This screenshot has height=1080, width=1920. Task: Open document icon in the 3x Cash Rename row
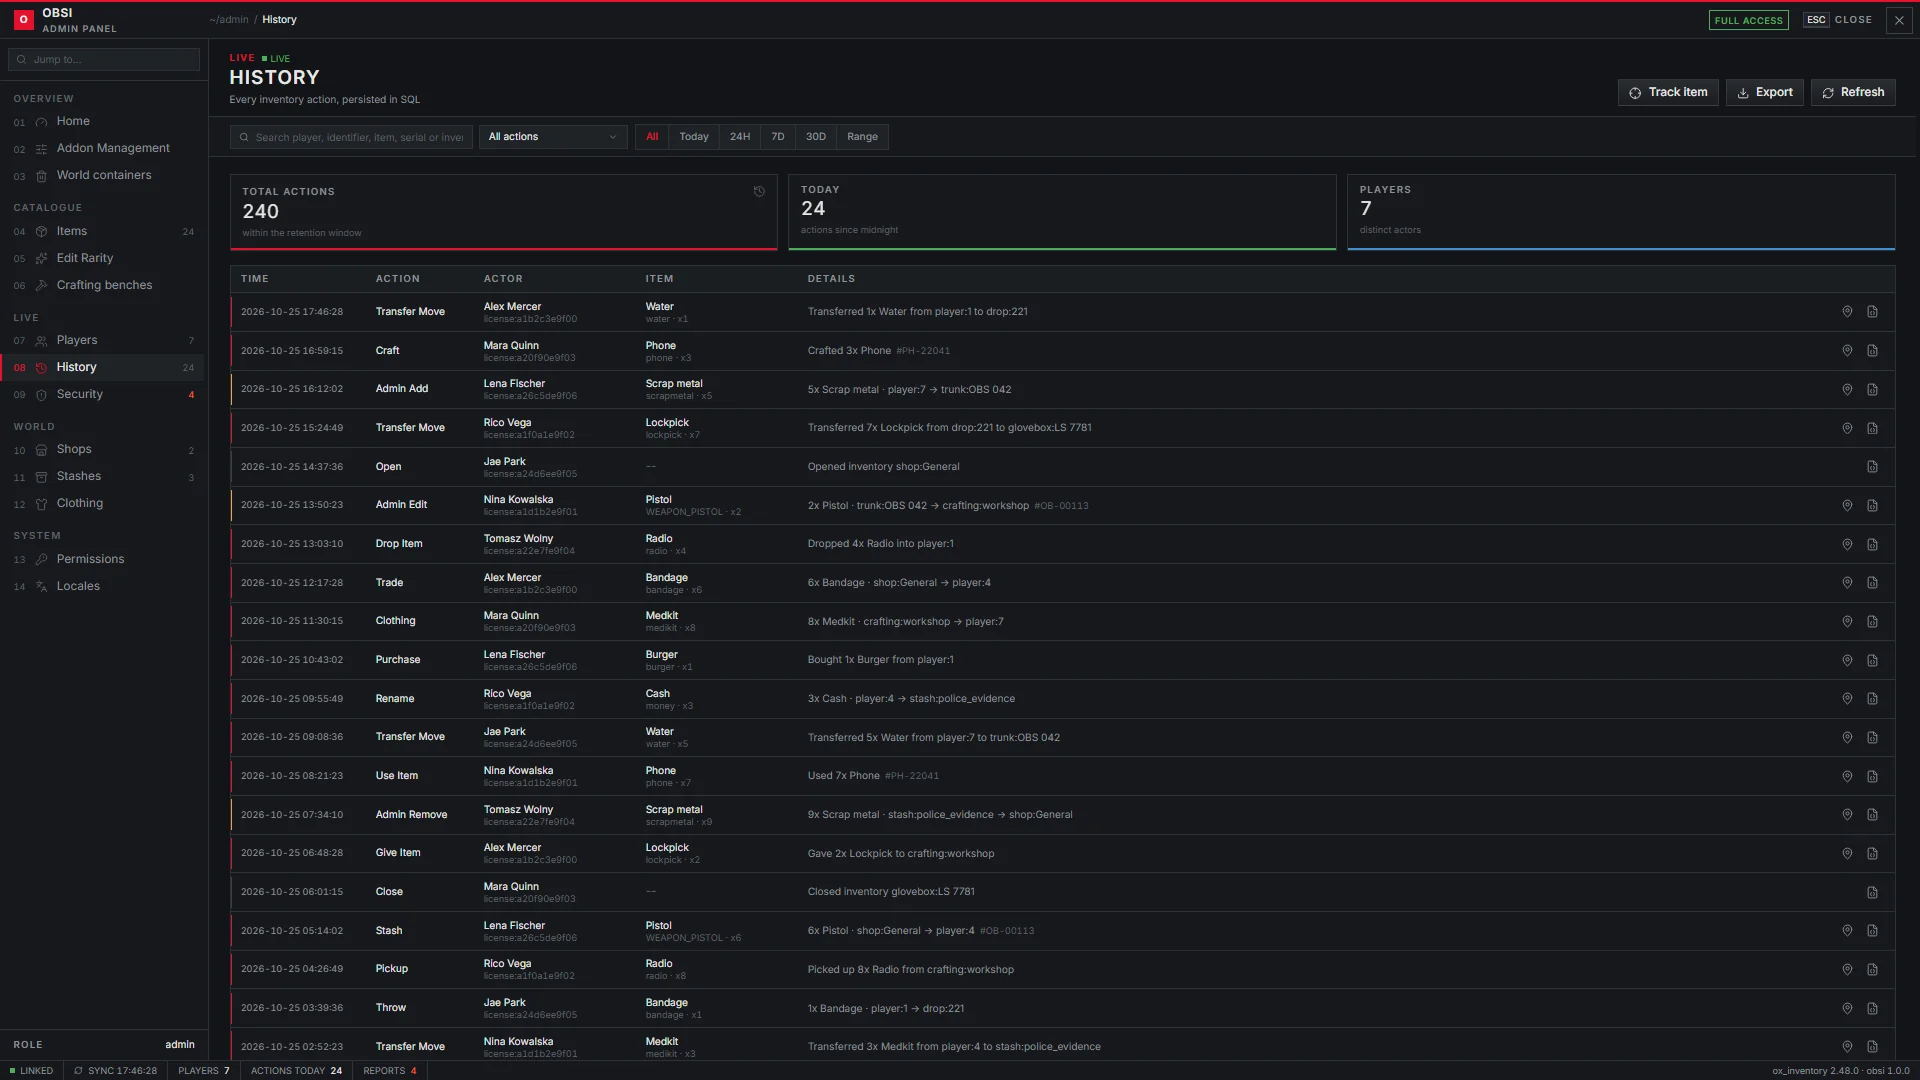click(1872, 699)
